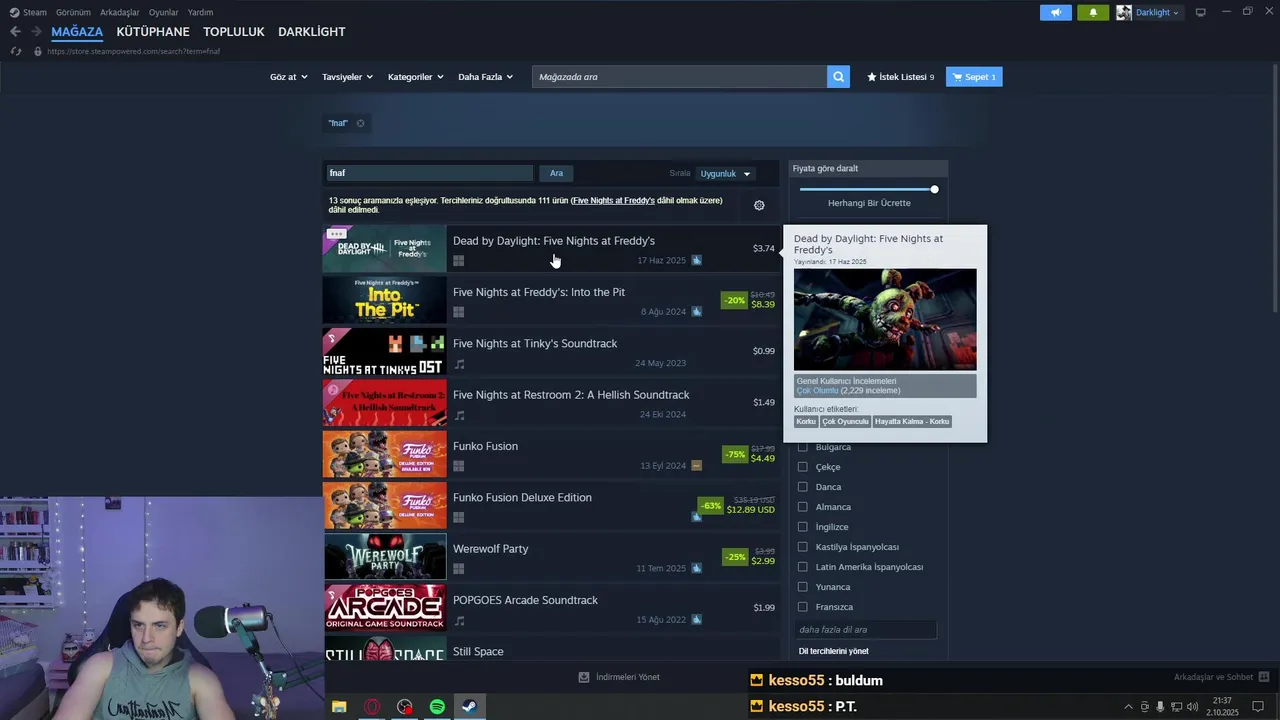
Task: Follow the Five Nights at Freddy's link
Action: coord(613,200)
